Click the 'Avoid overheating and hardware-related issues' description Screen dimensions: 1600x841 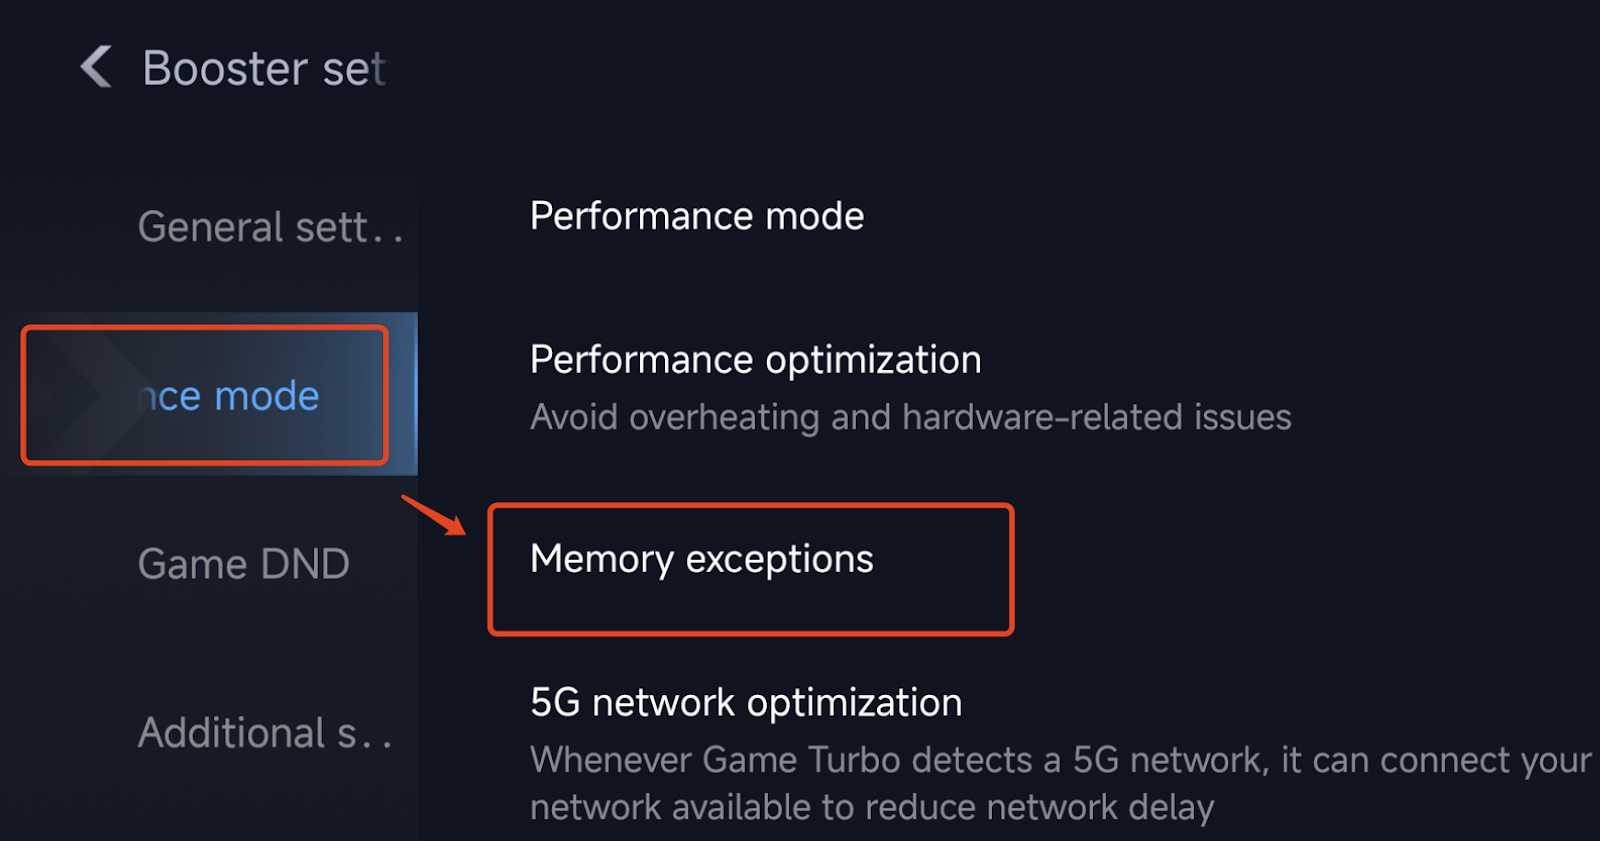coord(910,417)
